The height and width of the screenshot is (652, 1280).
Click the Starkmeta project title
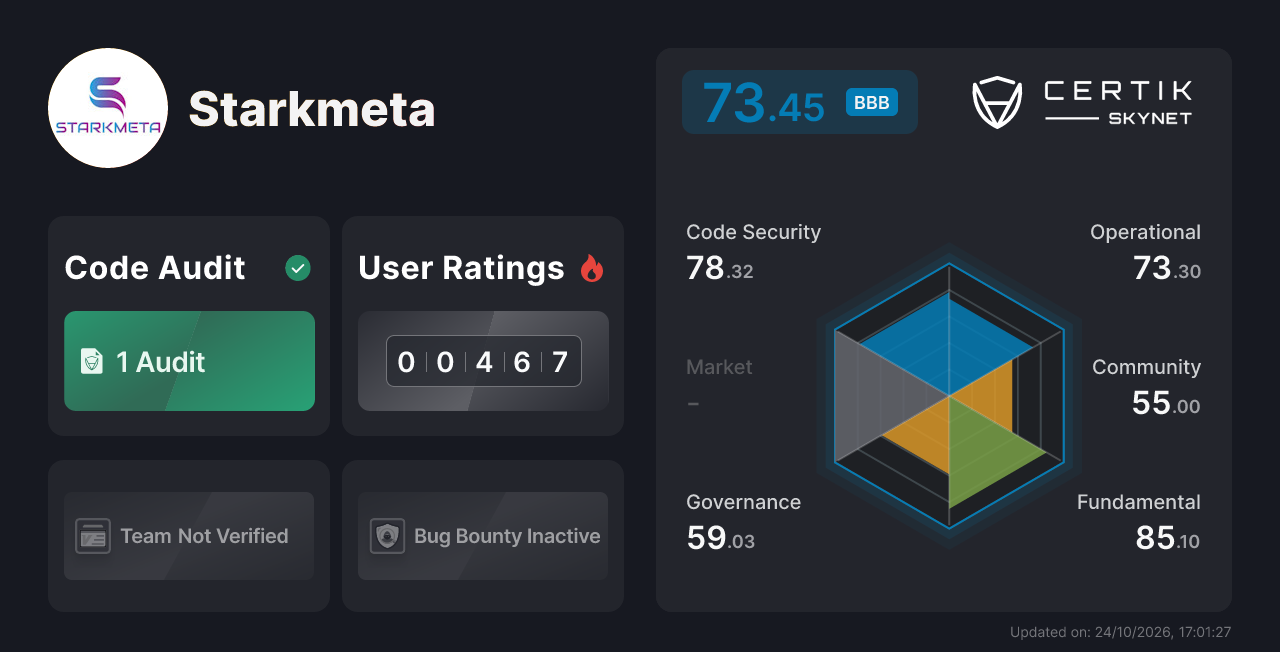pos(312,109)
